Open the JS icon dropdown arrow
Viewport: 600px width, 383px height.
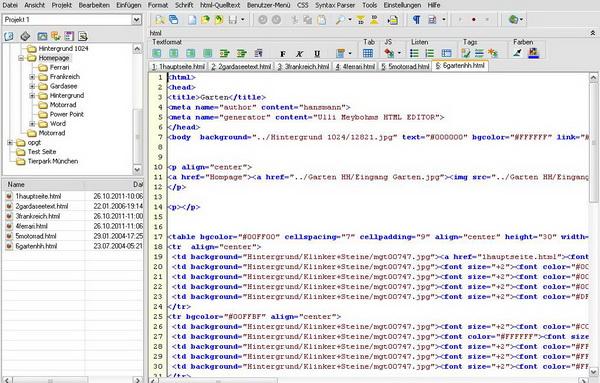point(399,53)
